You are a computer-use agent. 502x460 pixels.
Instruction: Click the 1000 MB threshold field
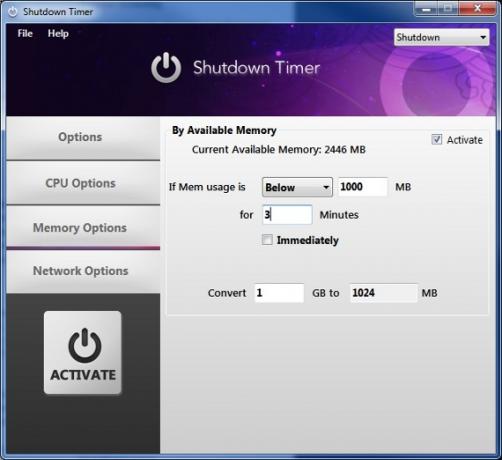tap(363, 187)
